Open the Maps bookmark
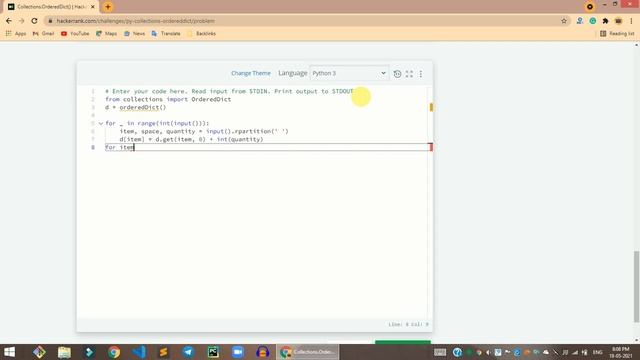 107,33
